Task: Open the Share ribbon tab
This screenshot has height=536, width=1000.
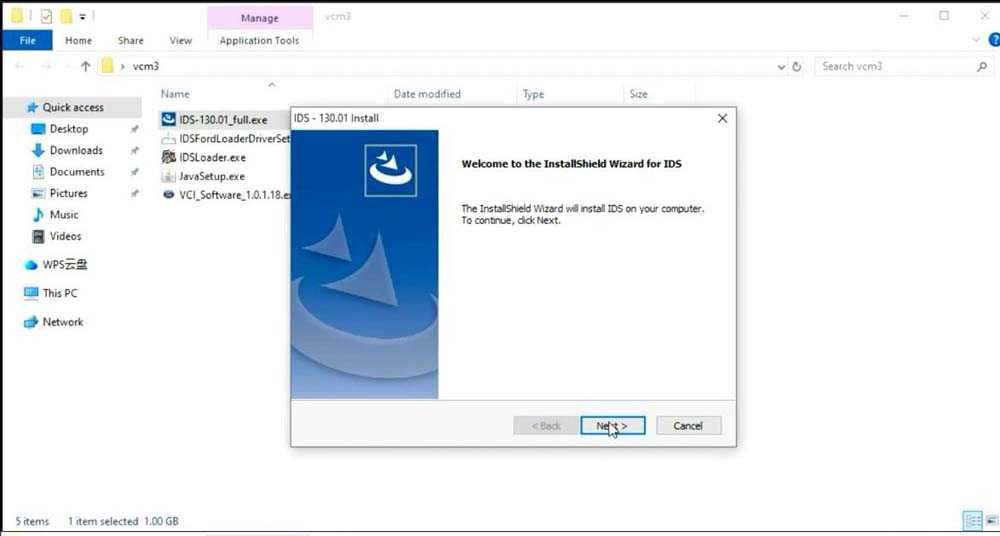Action: (x=130, y=41)
